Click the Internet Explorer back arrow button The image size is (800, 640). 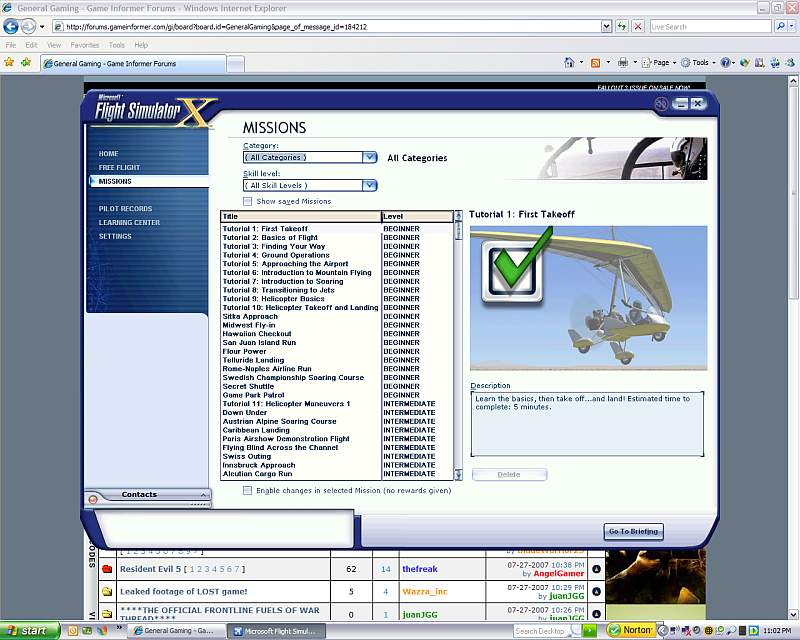coord(12,26)
